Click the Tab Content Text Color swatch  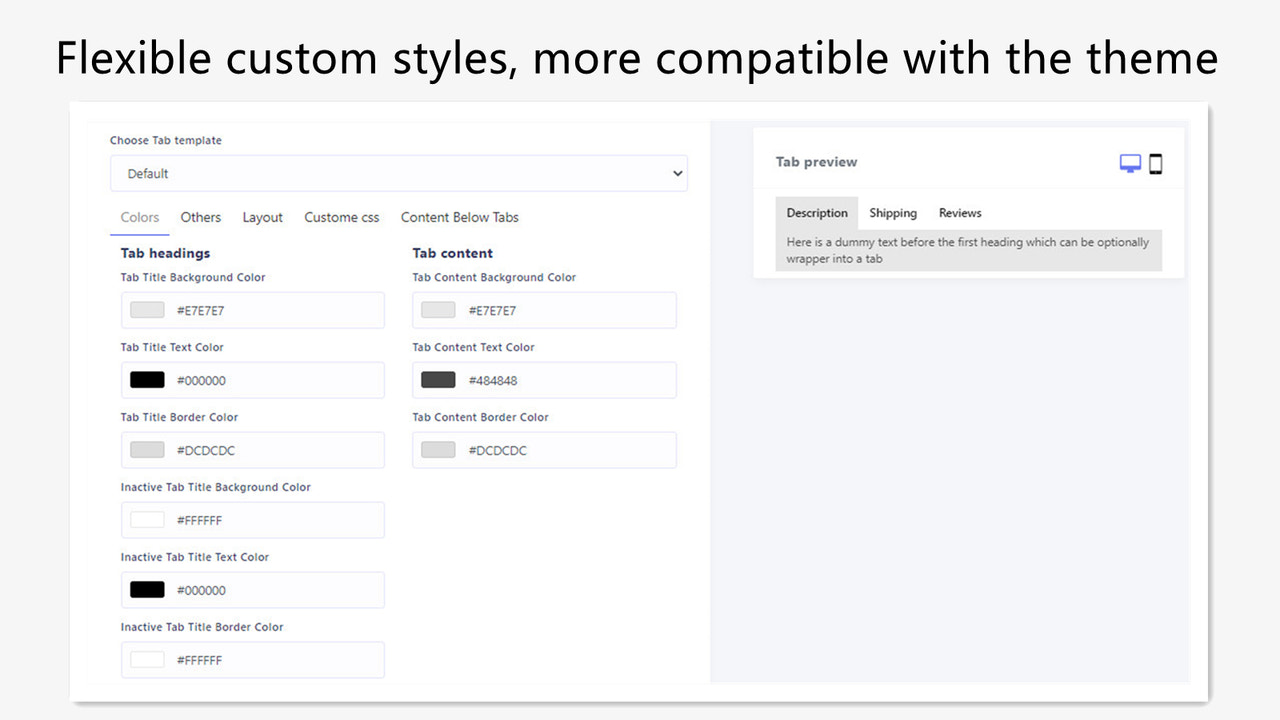click(x=438, y=380)
